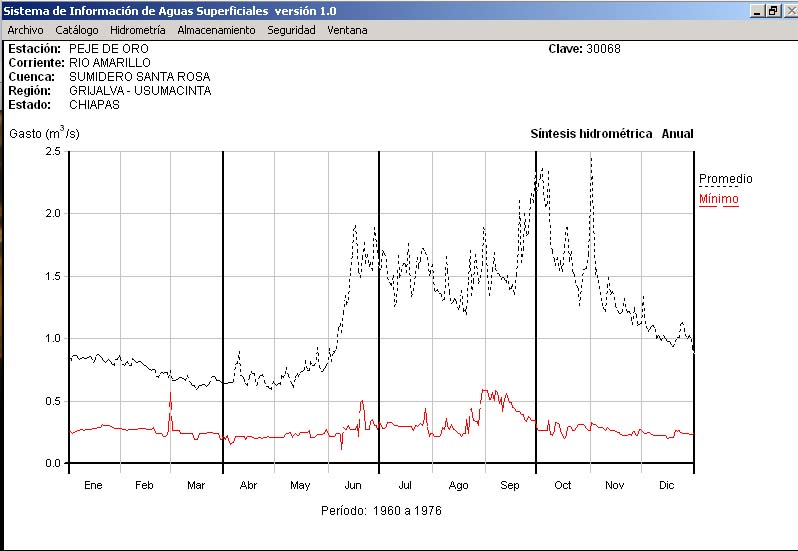Click the Ene month axis label
Image resolution: width=798 pixels, height=551 pixels.
tap(93, 486)
